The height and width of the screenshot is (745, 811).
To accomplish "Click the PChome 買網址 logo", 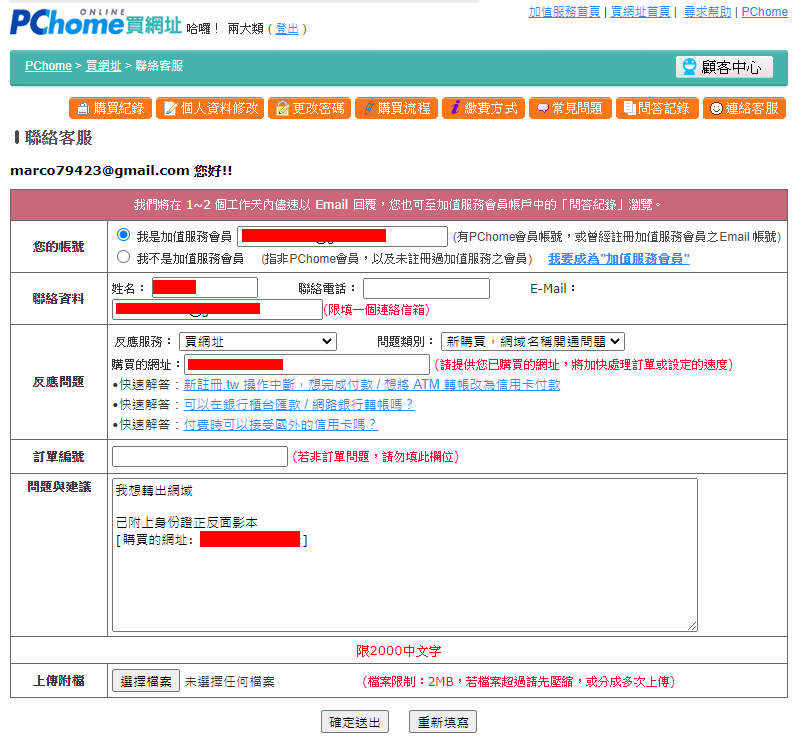I will pyautogui.click(x=96, y=23).
